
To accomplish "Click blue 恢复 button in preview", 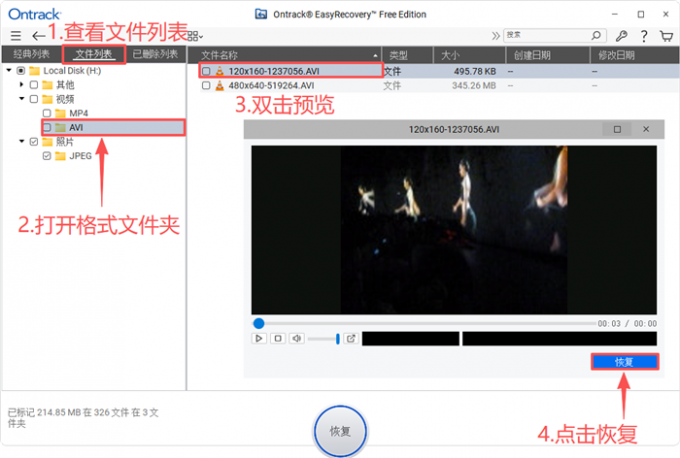I will coord(624,362).
